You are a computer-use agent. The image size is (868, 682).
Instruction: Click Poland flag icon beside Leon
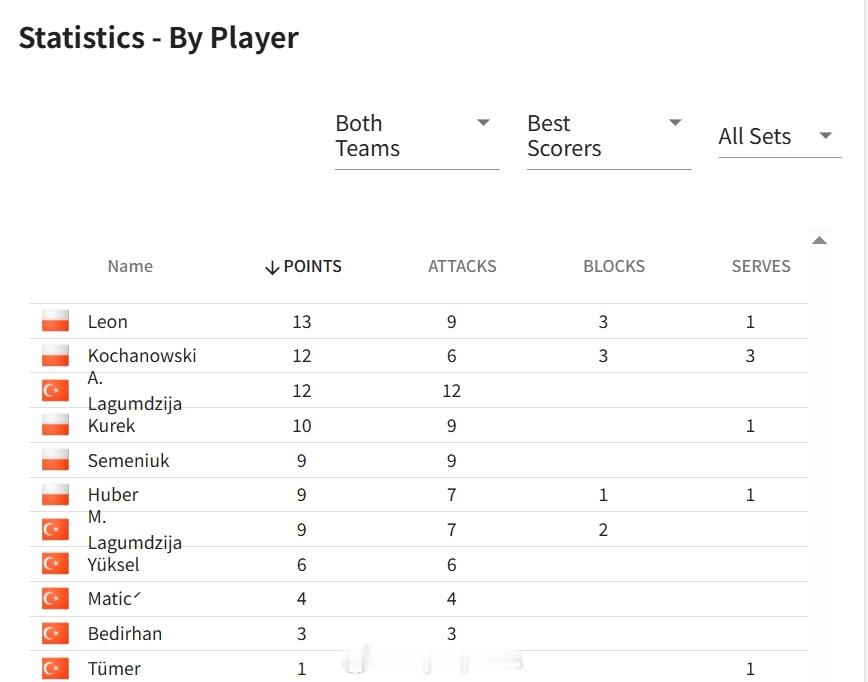click(55, 321)
